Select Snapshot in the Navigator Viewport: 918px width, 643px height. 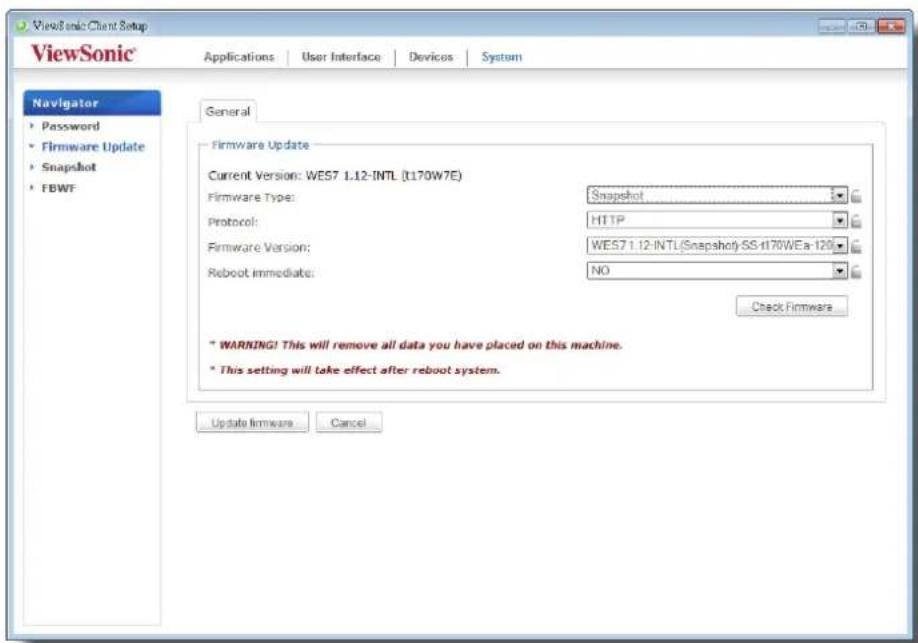pyautogui.click(x=68, y=167)
